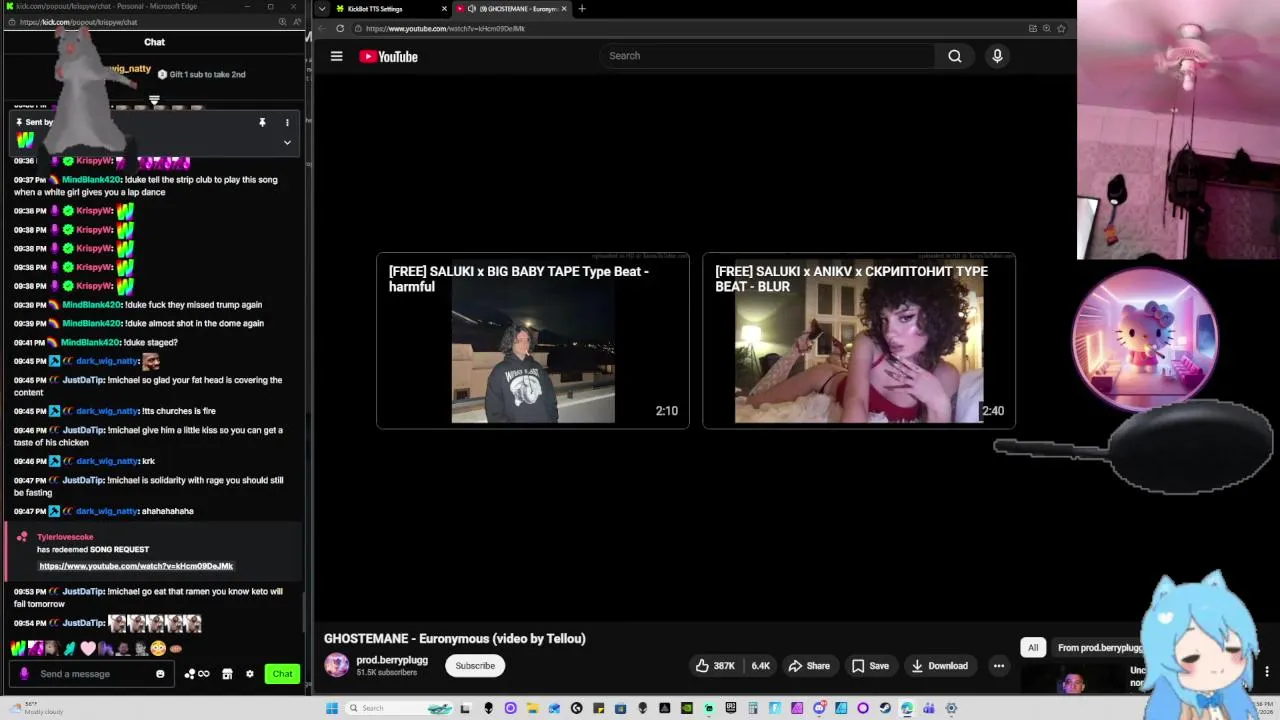Open the prod.berryplugg channel name link
Screen dimensions: 1280x720
coord(392,660)
